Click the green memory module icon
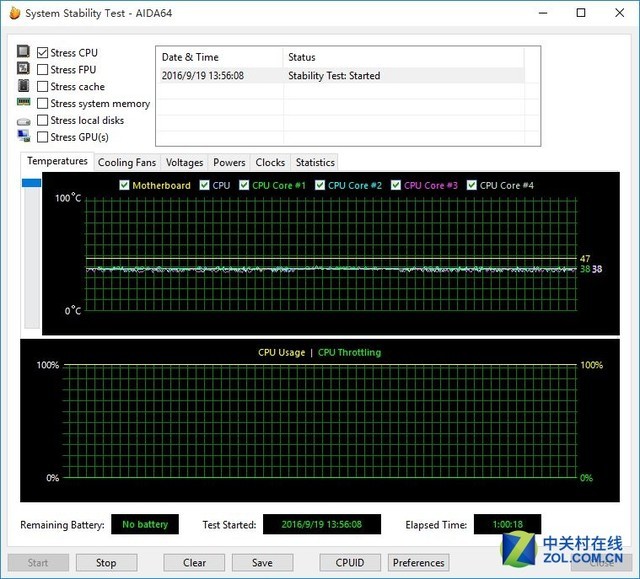Viewport: 640px width, 579px height. (x=23, y=102)
